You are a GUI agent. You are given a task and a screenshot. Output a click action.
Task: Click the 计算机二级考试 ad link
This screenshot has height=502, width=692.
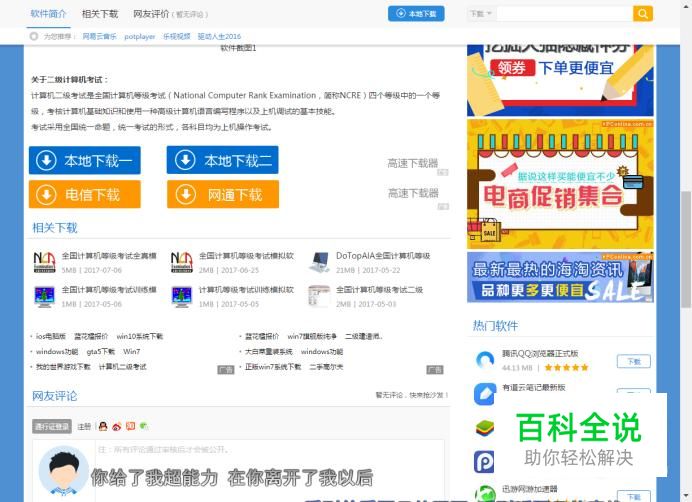[122, 367]
